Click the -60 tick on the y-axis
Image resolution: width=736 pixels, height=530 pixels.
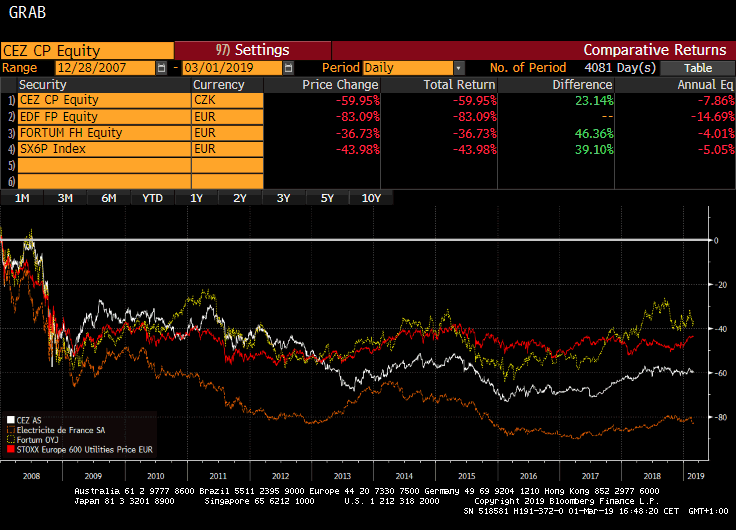point(721,374)
